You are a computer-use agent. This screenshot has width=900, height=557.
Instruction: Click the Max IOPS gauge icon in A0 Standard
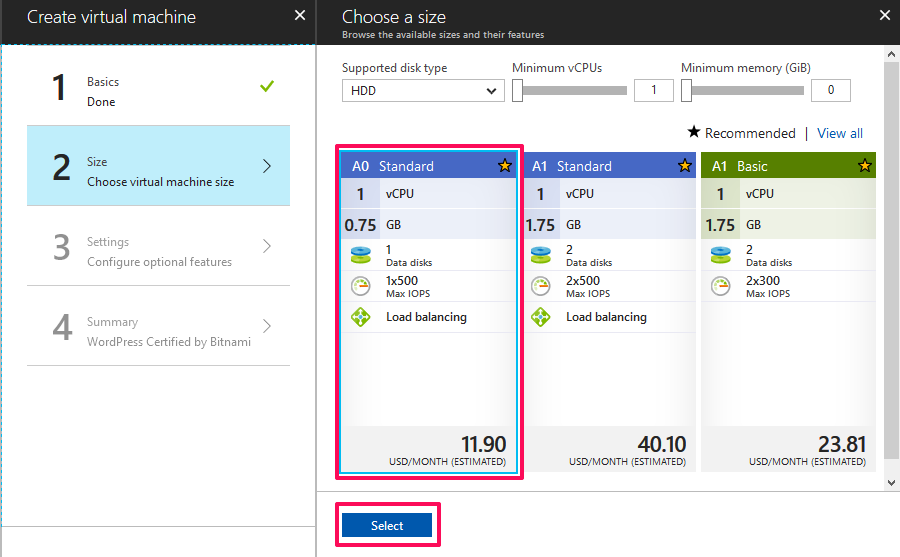coord(360,286)
